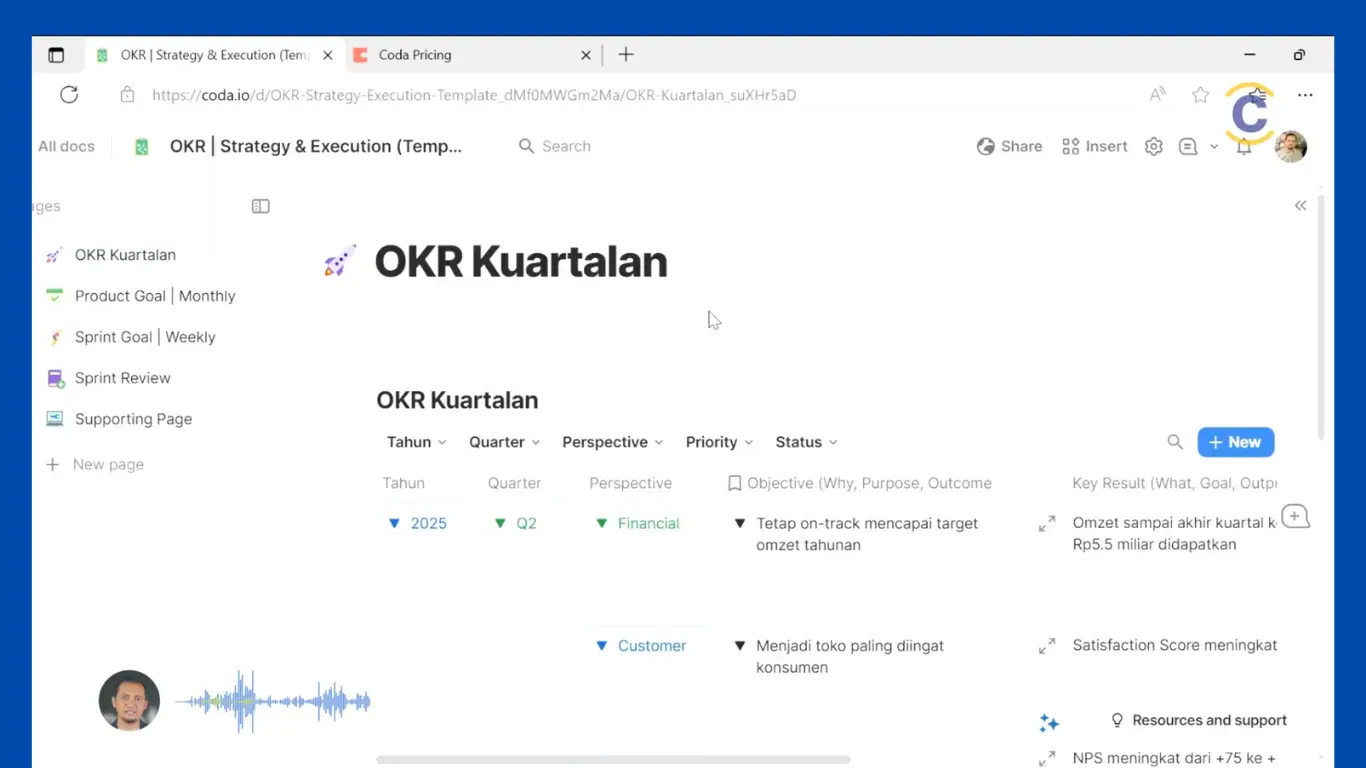Collapse right panel with double chevron
Image resolution: width=1366 pixels, height=768 pixels.
pyautogui.click(x=1300, y=206)
